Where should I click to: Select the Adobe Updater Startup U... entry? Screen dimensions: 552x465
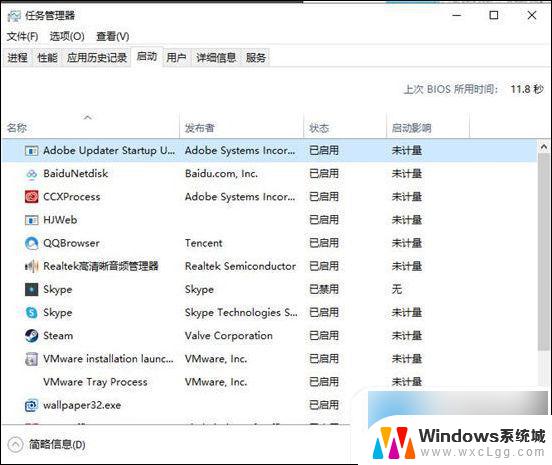point(109,151)
